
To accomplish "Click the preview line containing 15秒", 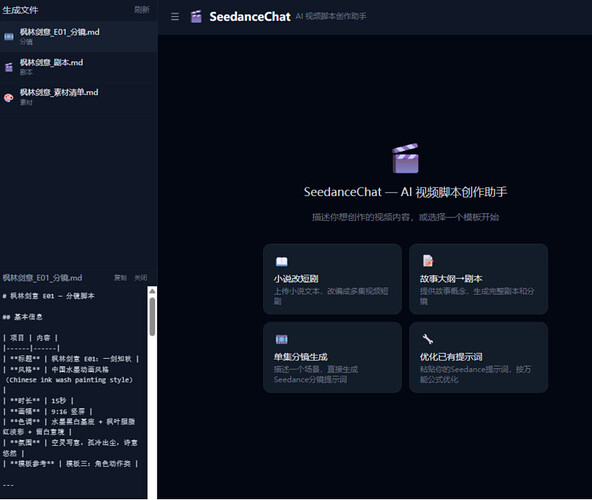I will pos(38,401).
